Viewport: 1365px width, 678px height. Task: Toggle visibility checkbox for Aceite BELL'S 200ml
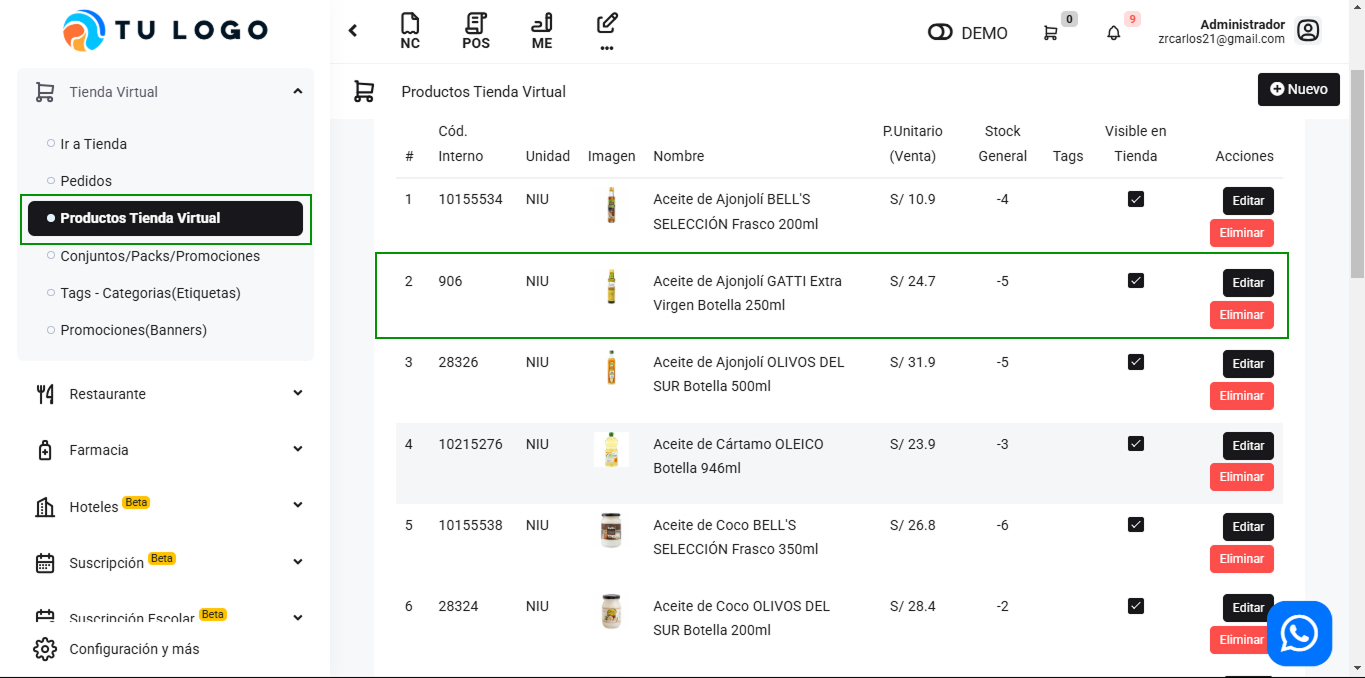[x=1135, y=199]
